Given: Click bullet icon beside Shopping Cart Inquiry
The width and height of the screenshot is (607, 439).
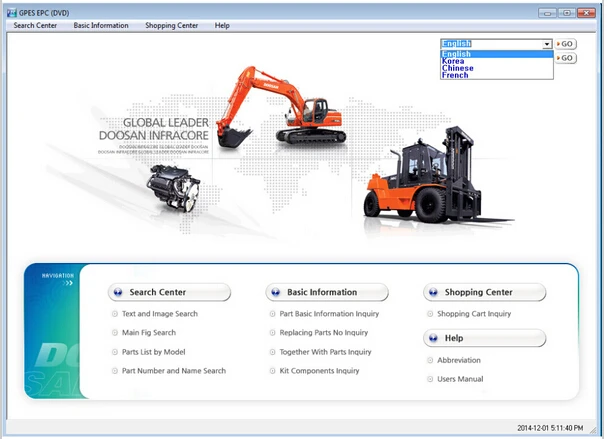Looking at the screenshot, I should click(x=430, y=314).
